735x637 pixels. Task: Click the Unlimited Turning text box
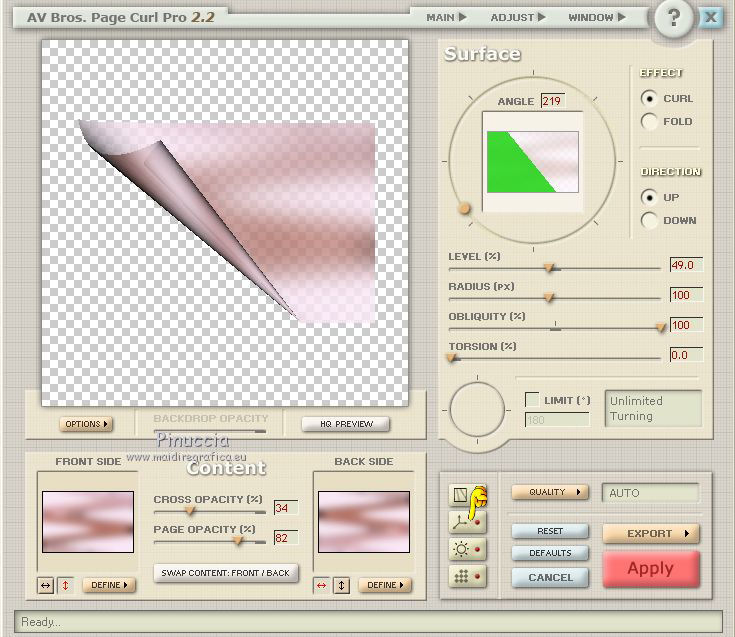point(653,409)
